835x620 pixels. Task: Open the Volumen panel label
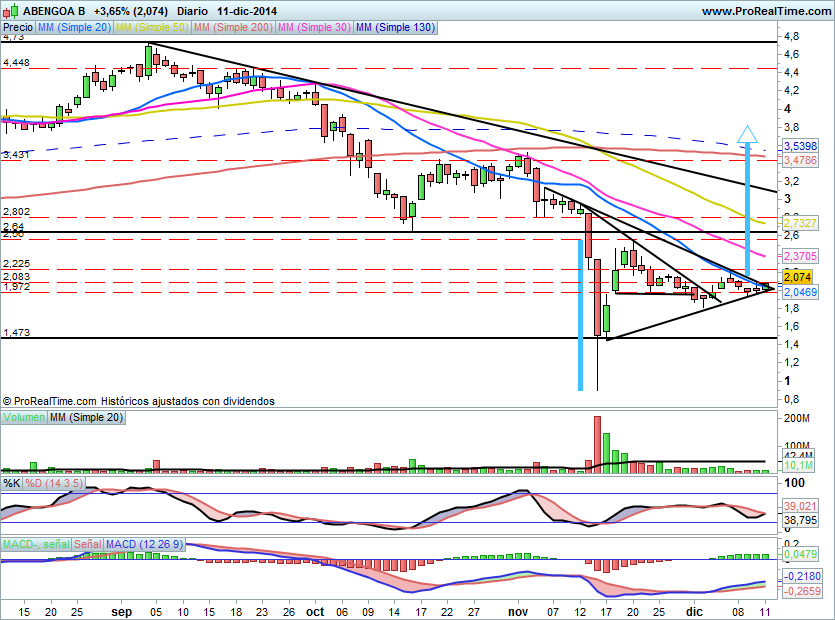(24, 417)
